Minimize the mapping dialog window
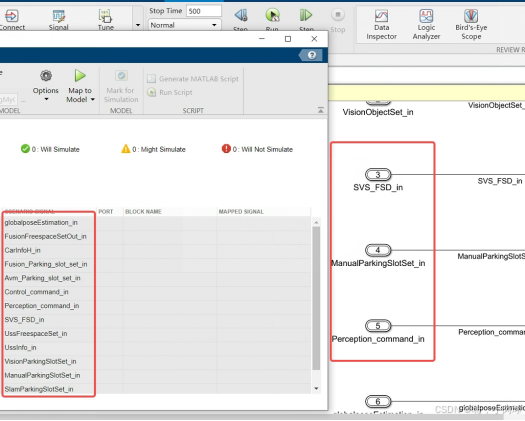The height and width of the screenshot is (421, 525). pyautogui.click(x=262, y=39)
